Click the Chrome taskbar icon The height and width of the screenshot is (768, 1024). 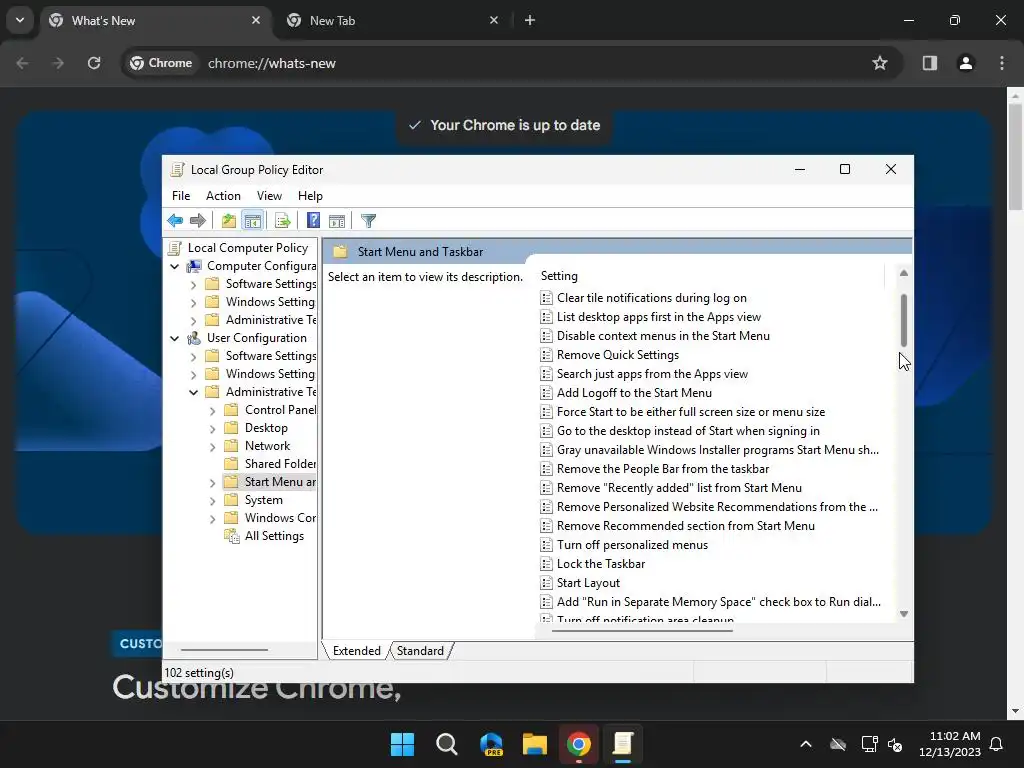[579, 744]
